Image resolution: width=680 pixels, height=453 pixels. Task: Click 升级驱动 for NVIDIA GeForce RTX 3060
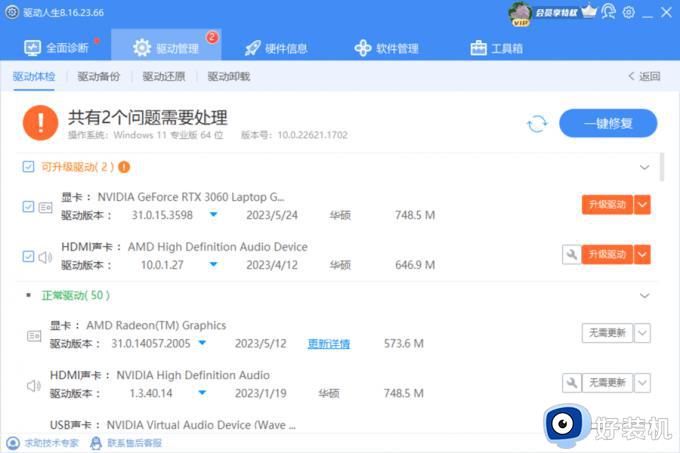(x=607, y=205)
